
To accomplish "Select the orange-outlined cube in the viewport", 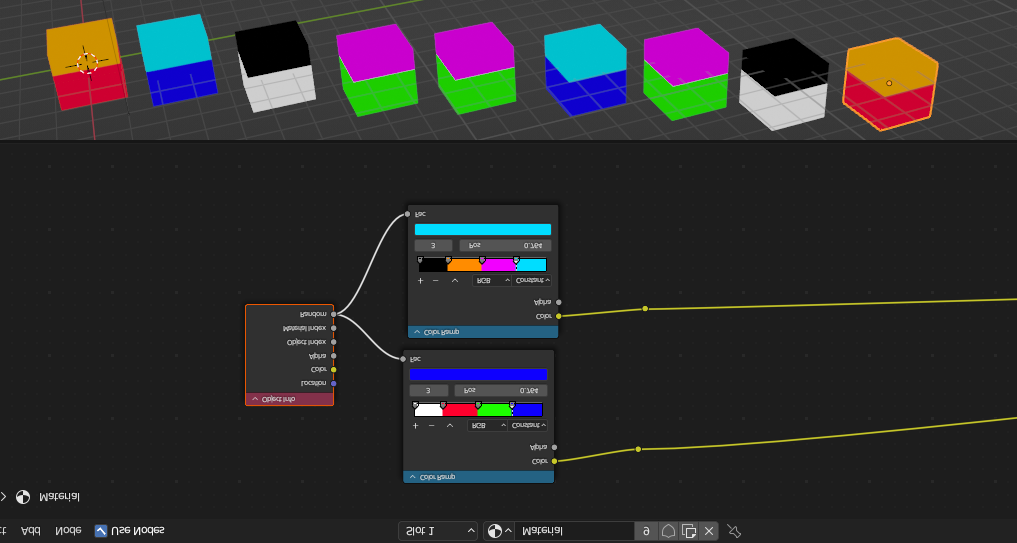I will click(x=890, y=84).
